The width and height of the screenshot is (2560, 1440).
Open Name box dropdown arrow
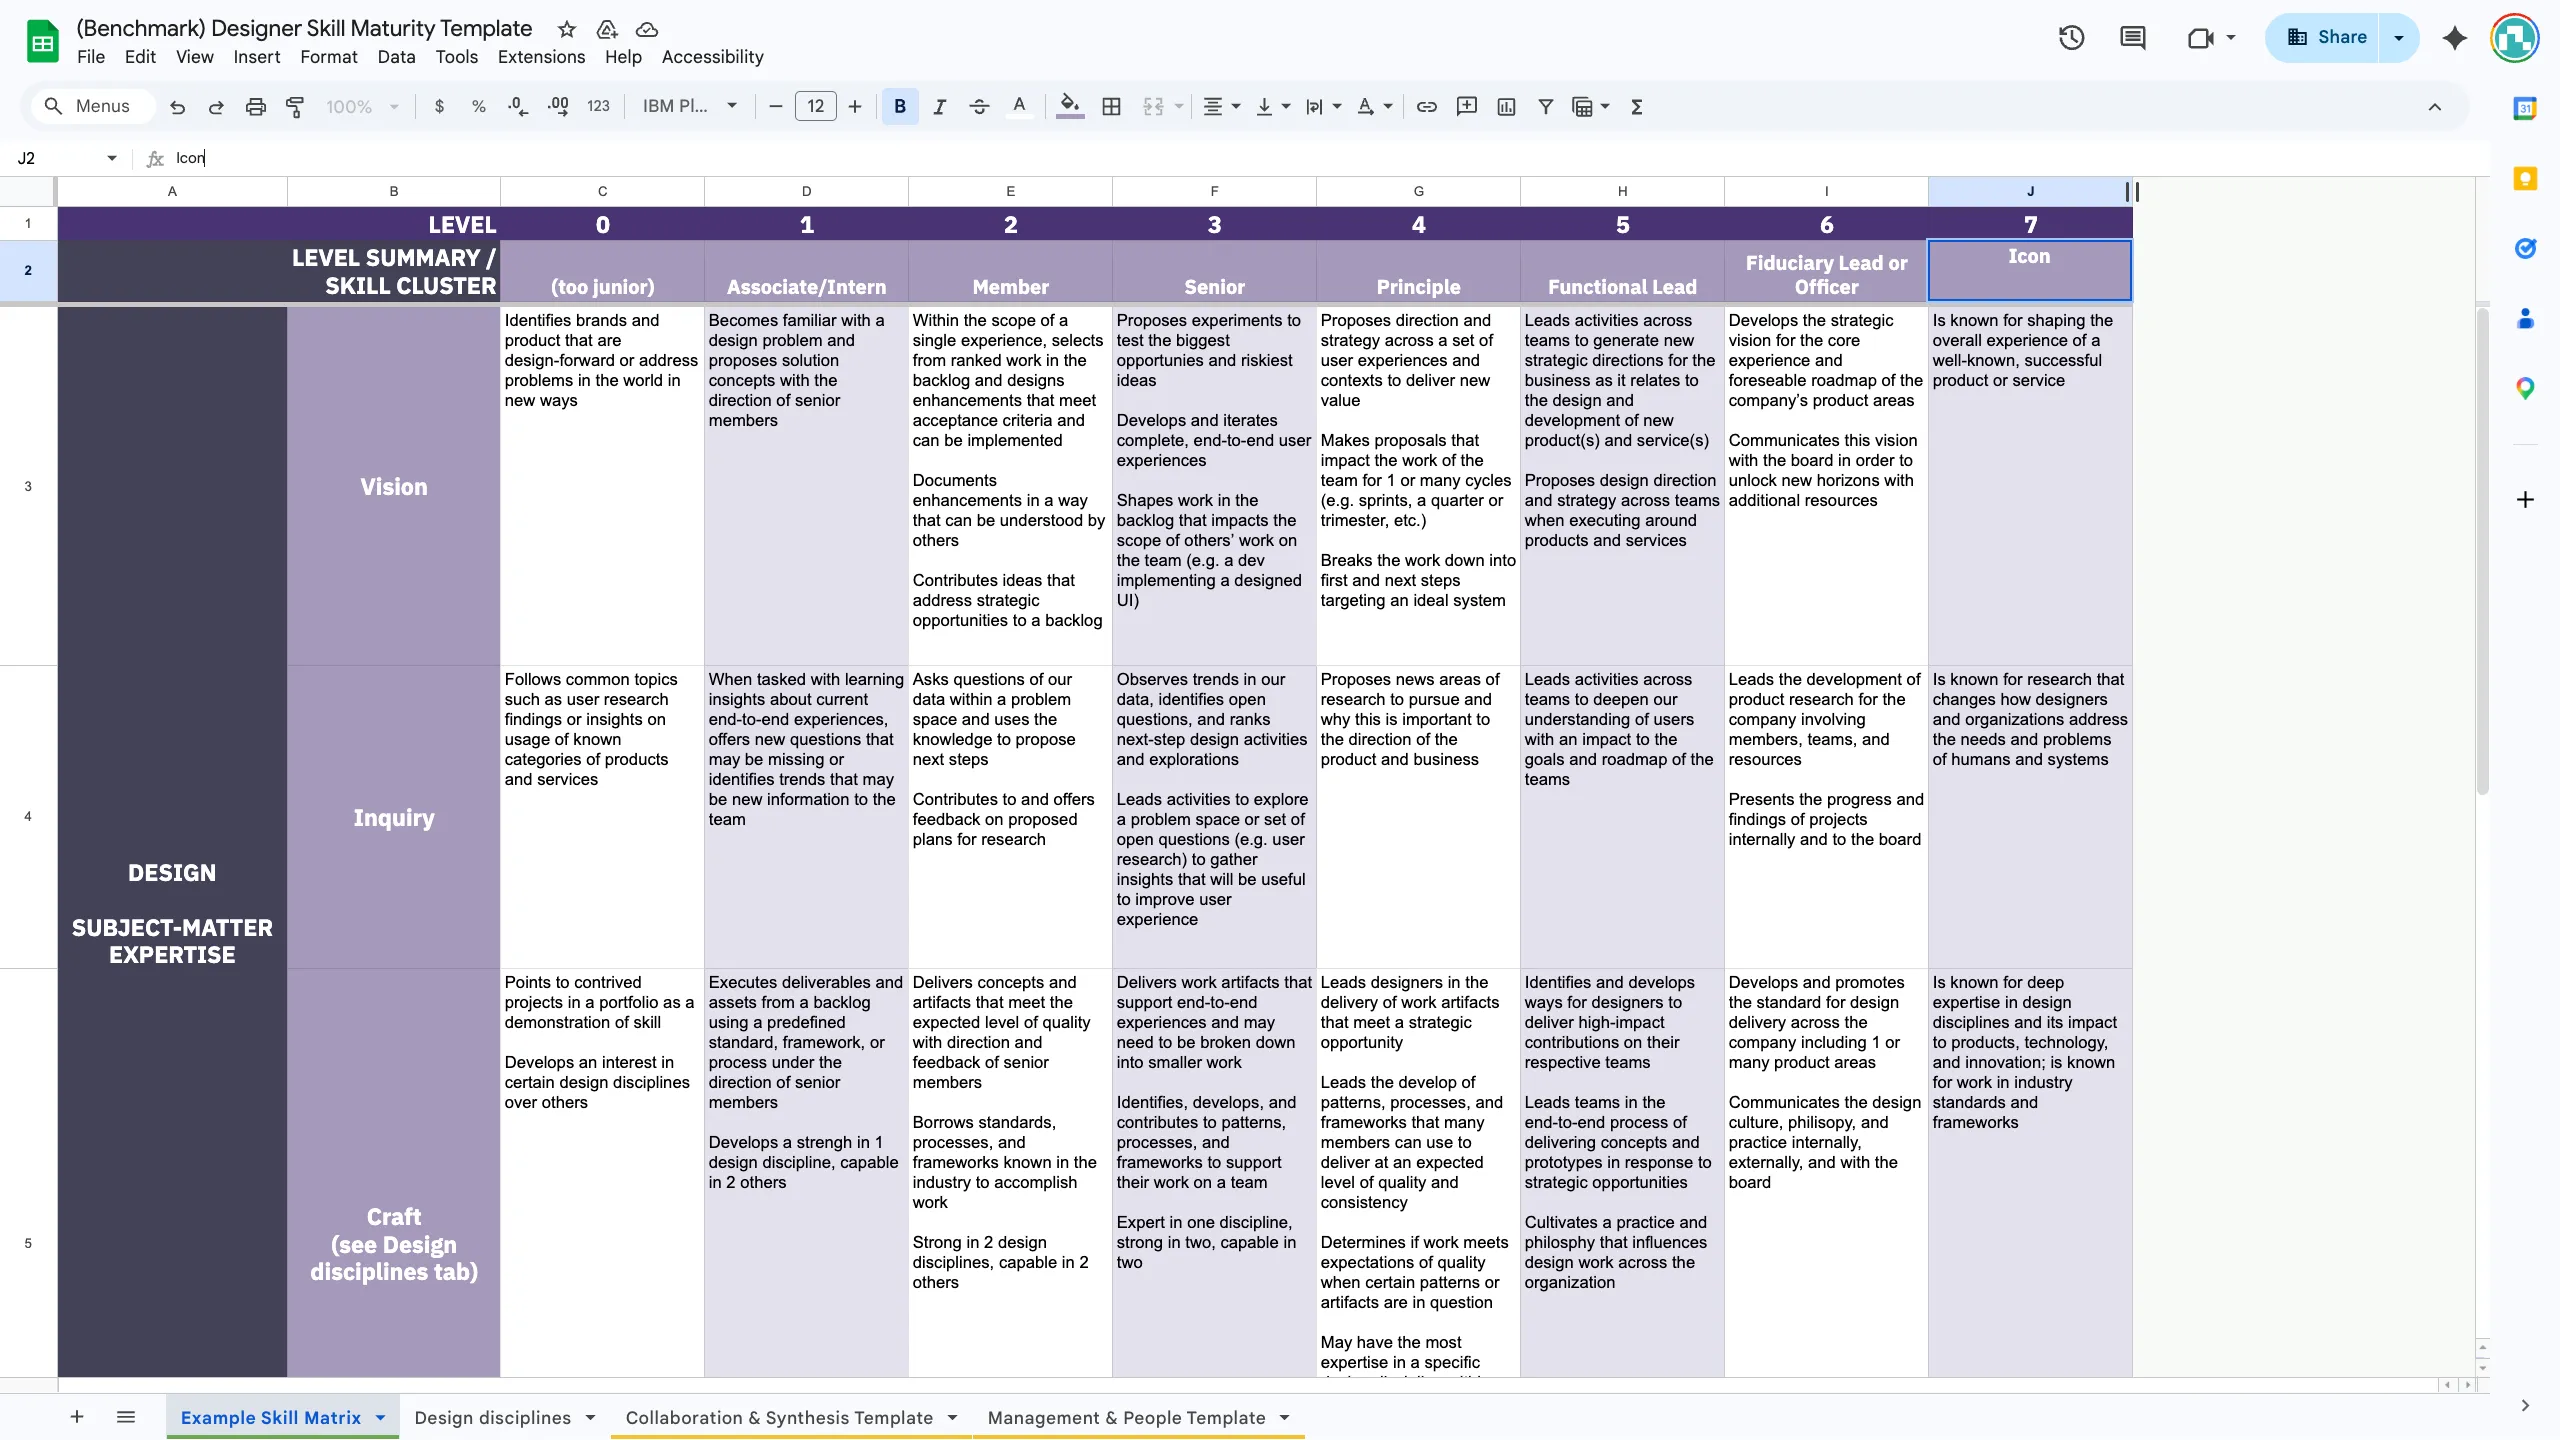[112, 158]
